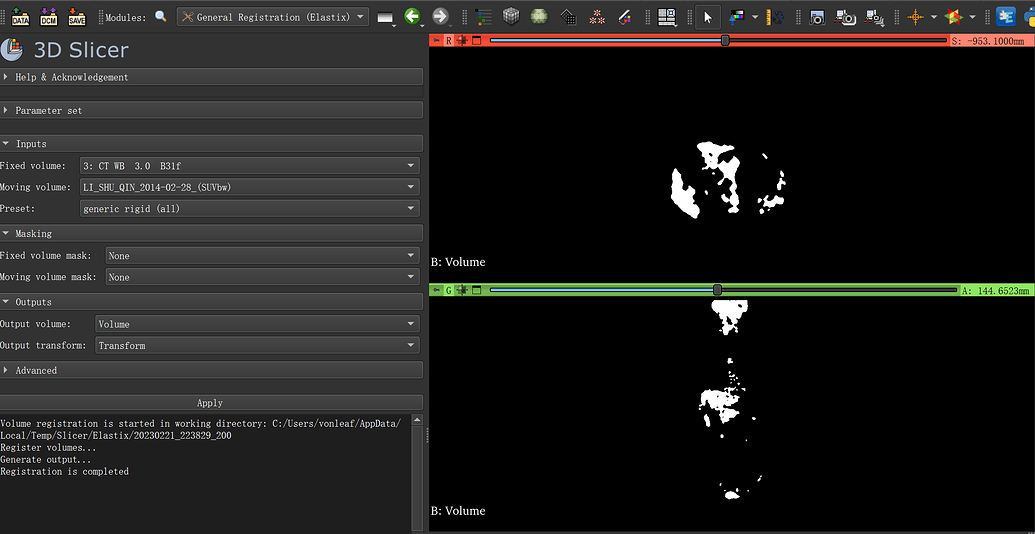The height and width of the screenshot is (534, 1035).
Task: Toggle the orange crosshair icon
Action: click(914, 17)
